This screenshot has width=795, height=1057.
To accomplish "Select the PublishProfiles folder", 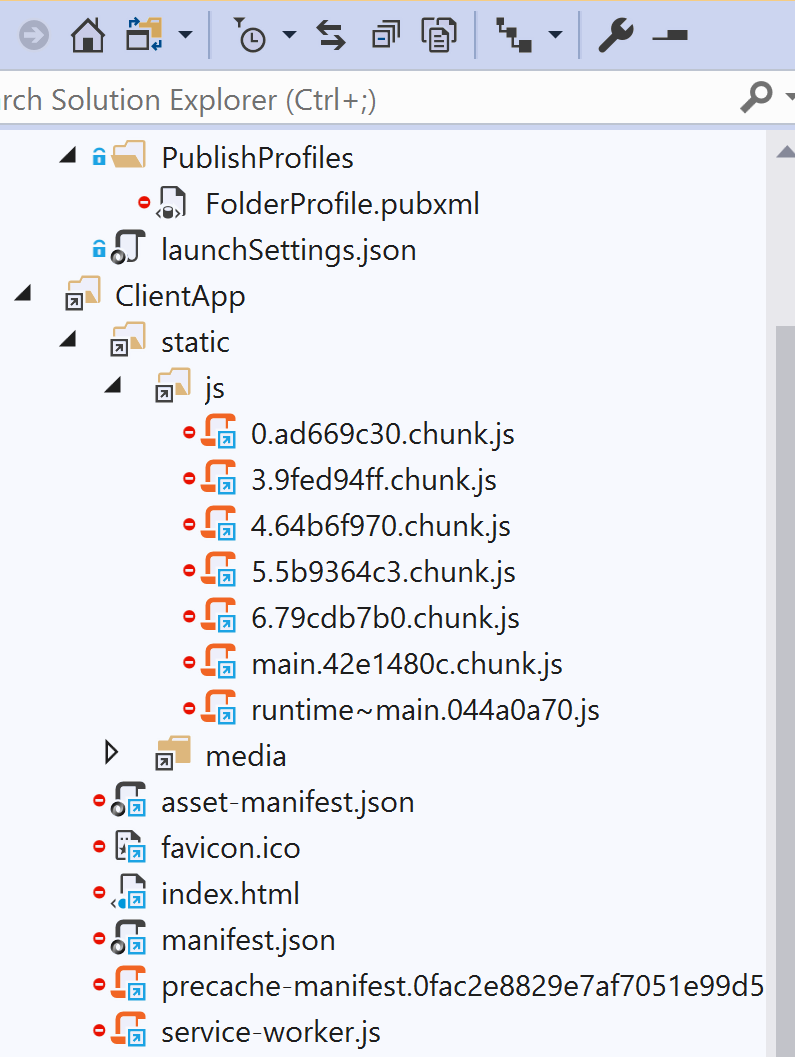I will 257,158.
